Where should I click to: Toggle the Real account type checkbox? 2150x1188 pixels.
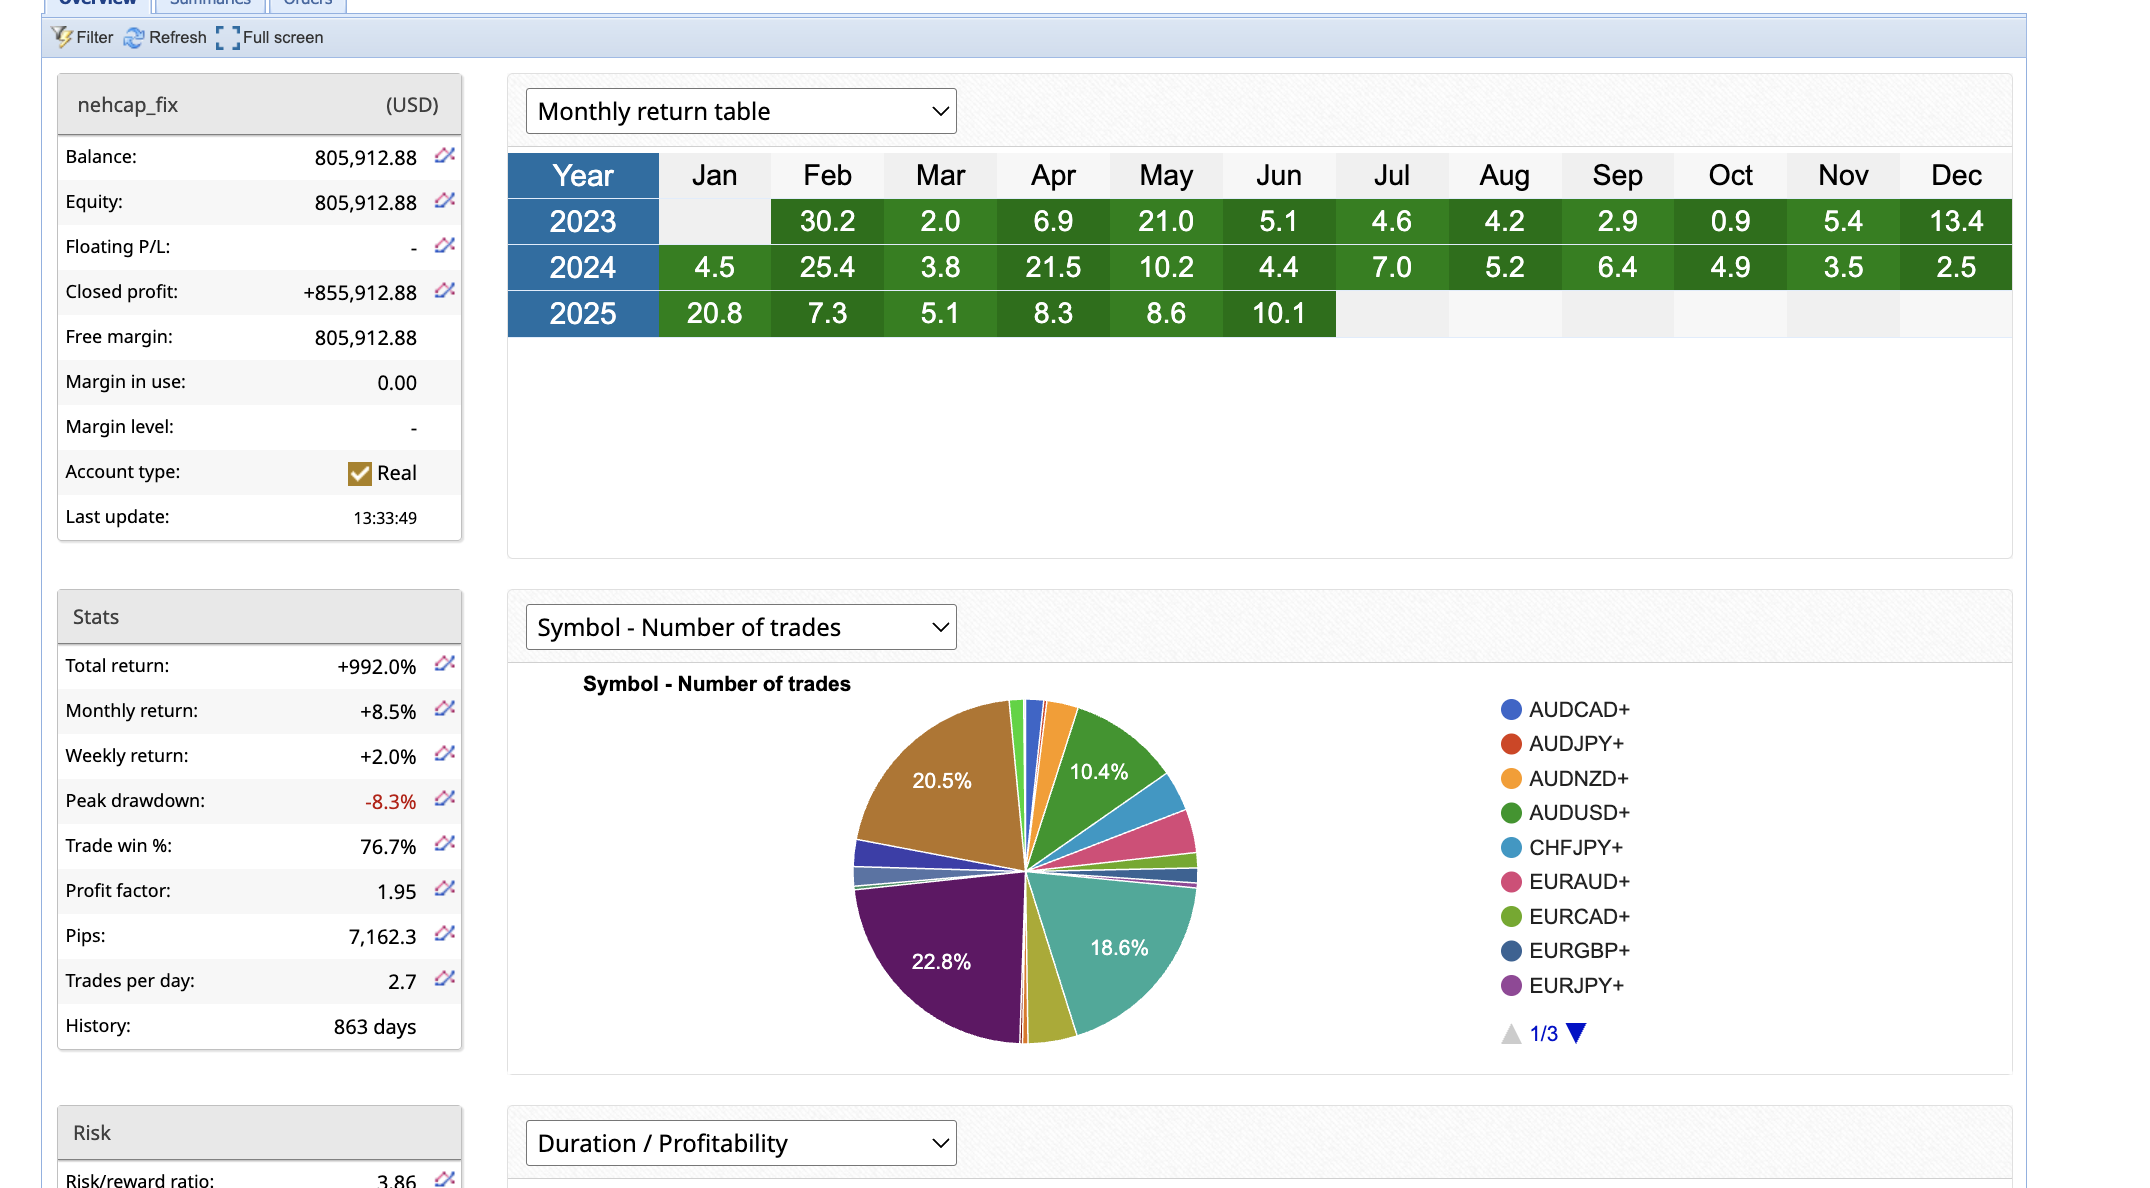[360, 473]
